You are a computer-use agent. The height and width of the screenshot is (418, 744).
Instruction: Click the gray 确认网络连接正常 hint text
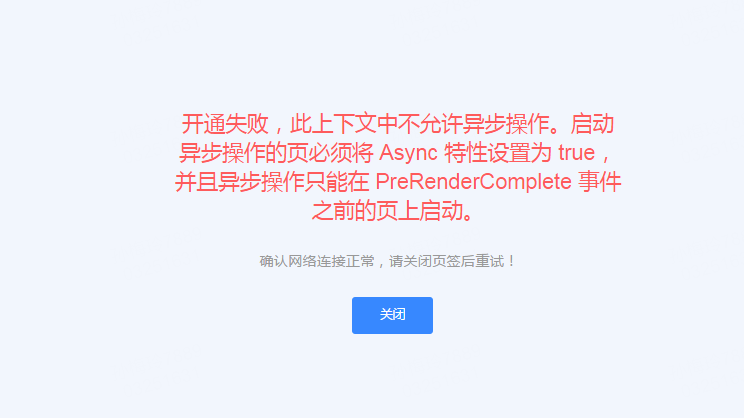317,261
